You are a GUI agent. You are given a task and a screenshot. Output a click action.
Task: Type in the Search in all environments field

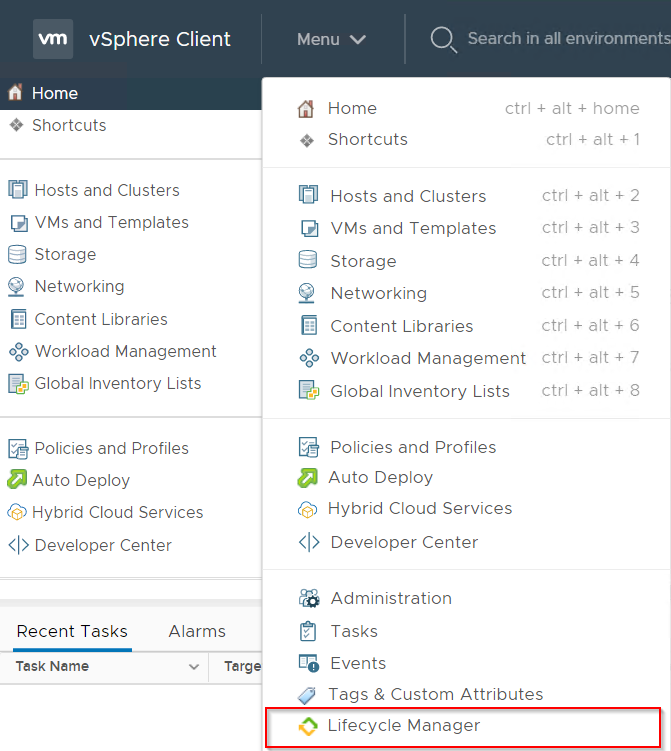[x=567, y=39]
